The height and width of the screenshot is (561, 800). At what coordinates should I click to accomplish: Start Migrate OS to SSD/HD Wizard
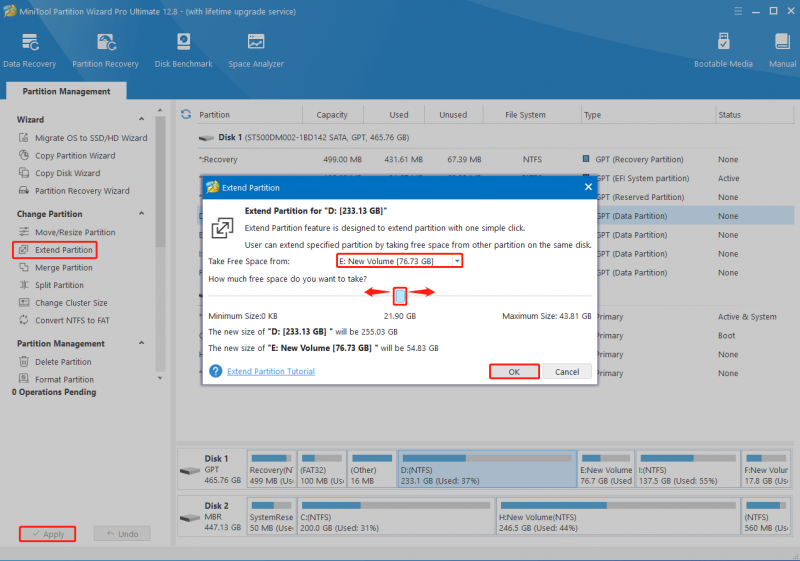point(83,138)
